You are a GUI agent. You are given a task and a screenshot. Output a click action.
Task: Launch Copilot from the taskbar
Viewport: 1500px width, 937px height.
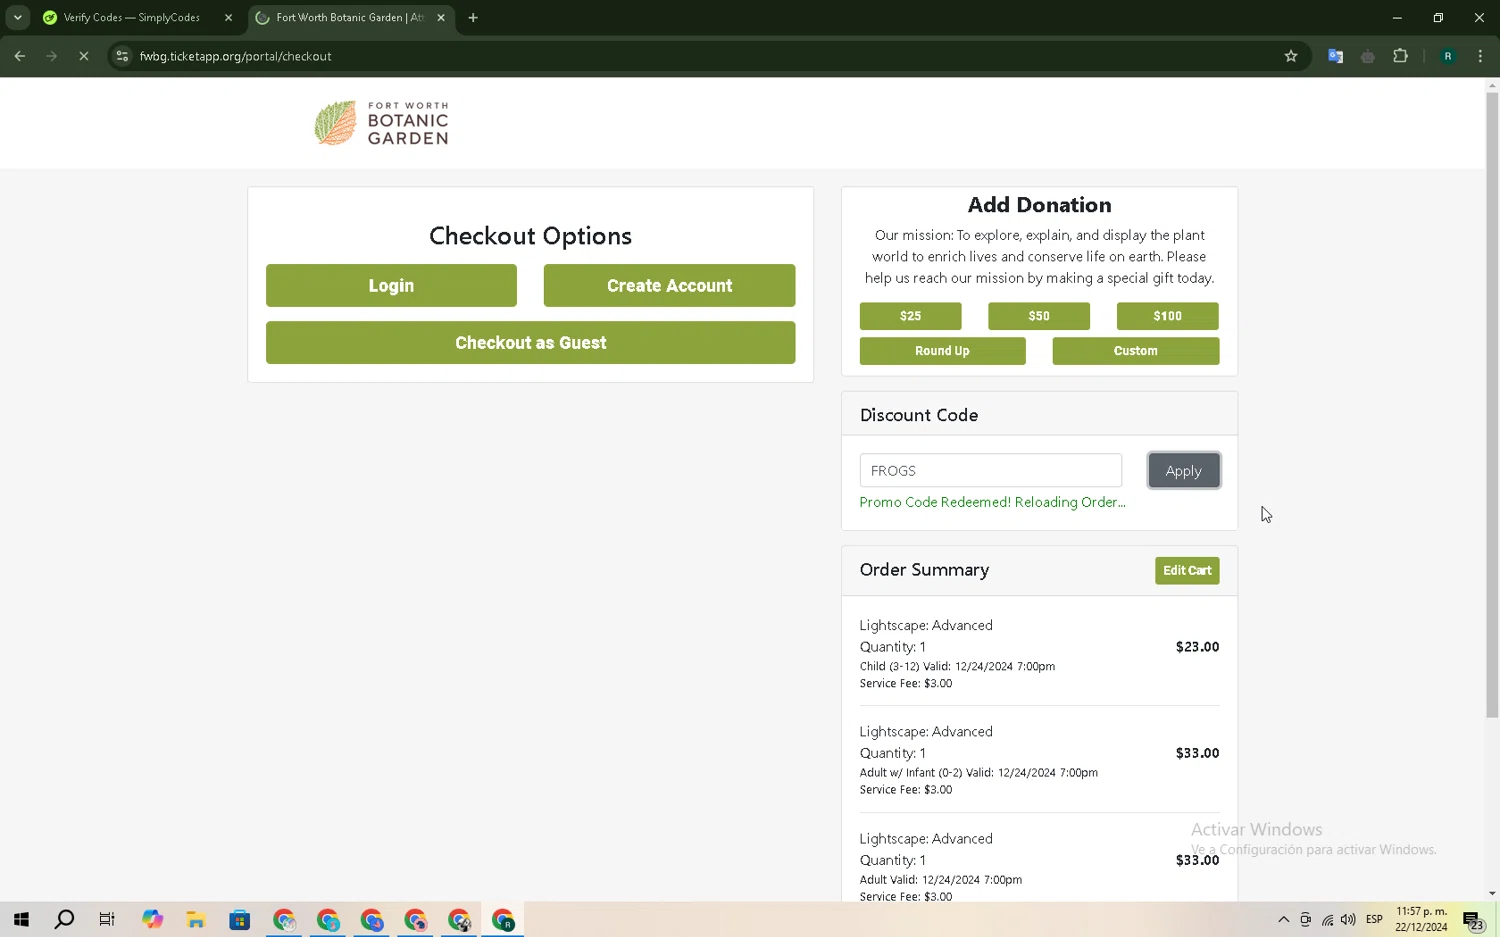click(152, 919)
